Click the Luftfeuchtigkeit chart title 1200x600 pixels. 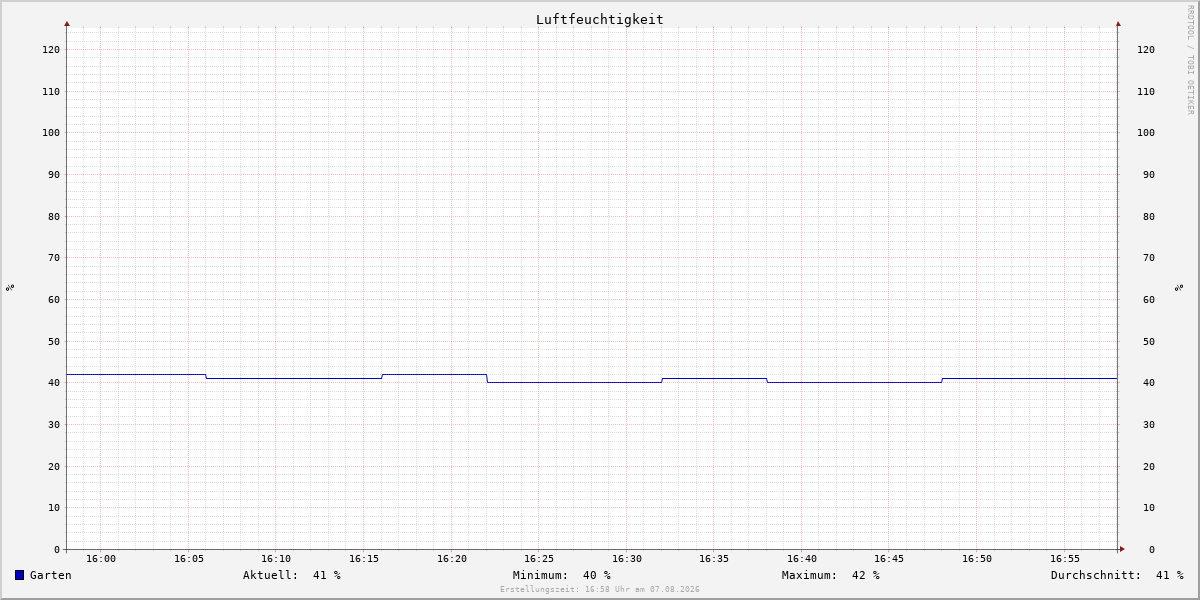(600, 19)
